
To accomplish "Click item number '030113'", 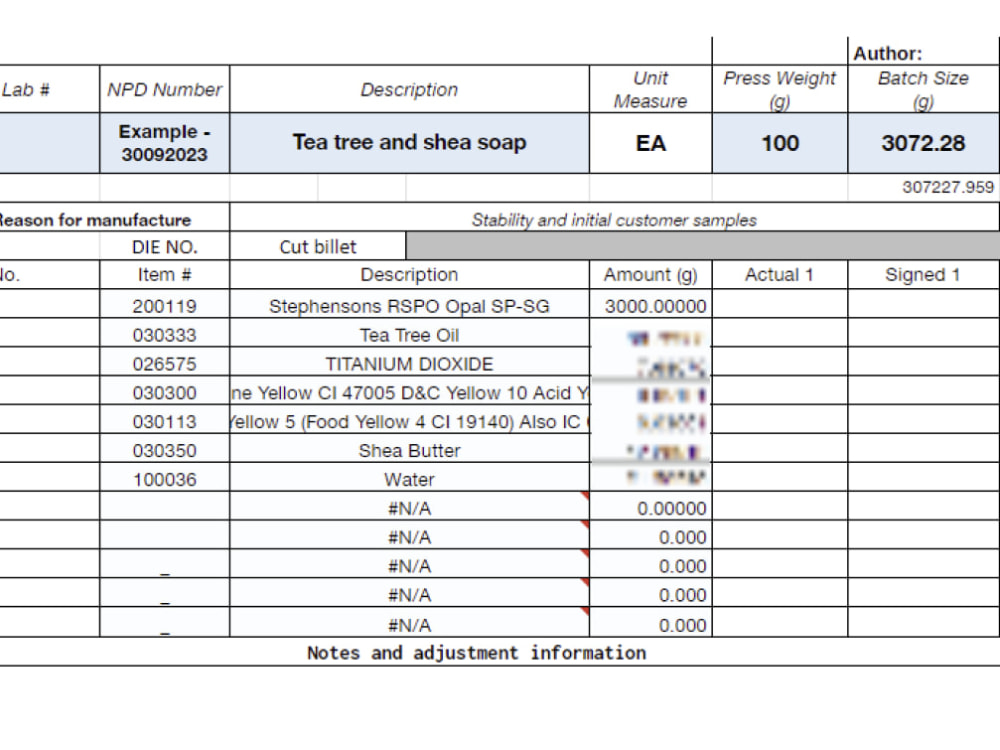I will click(x=165, y=421).
